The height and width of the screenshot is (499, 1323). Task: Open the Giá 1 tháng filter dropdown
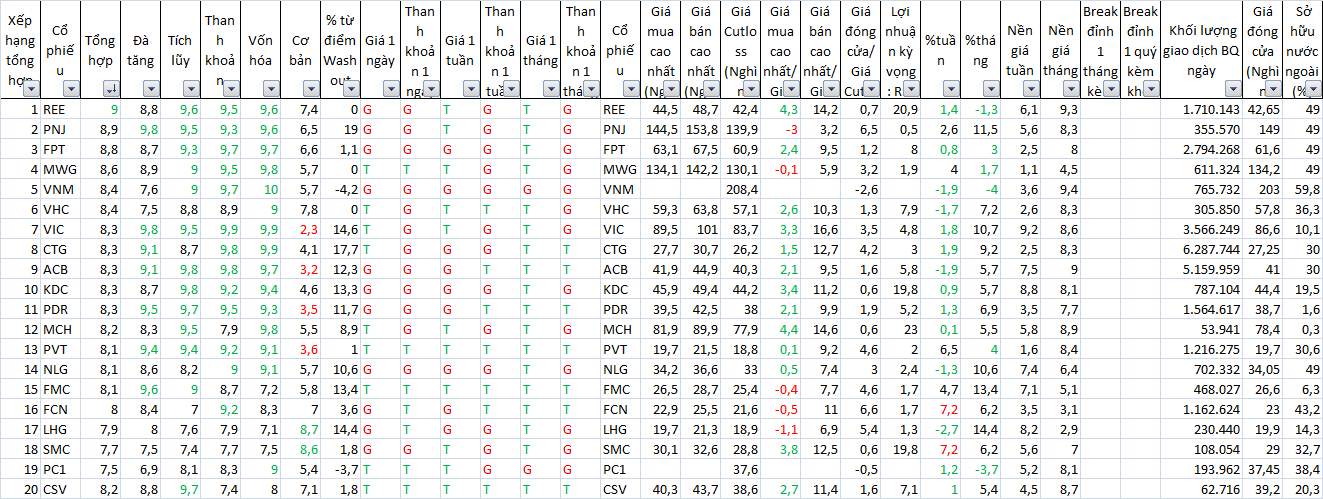click(550, 90)
